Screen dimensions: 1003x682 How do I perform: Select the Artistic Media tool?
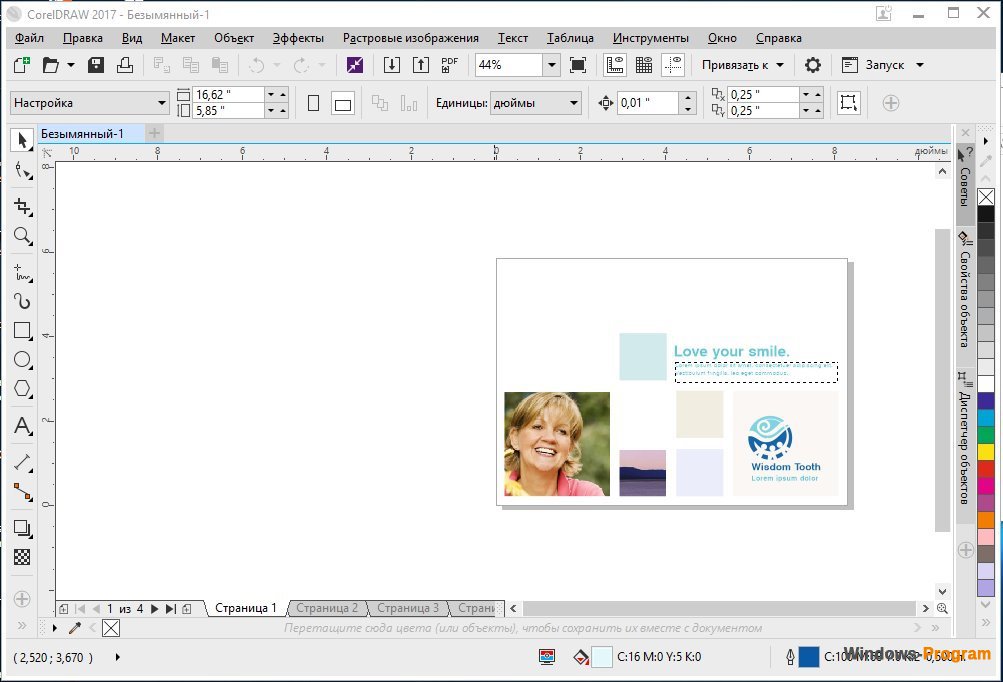(x=22, y=301)
